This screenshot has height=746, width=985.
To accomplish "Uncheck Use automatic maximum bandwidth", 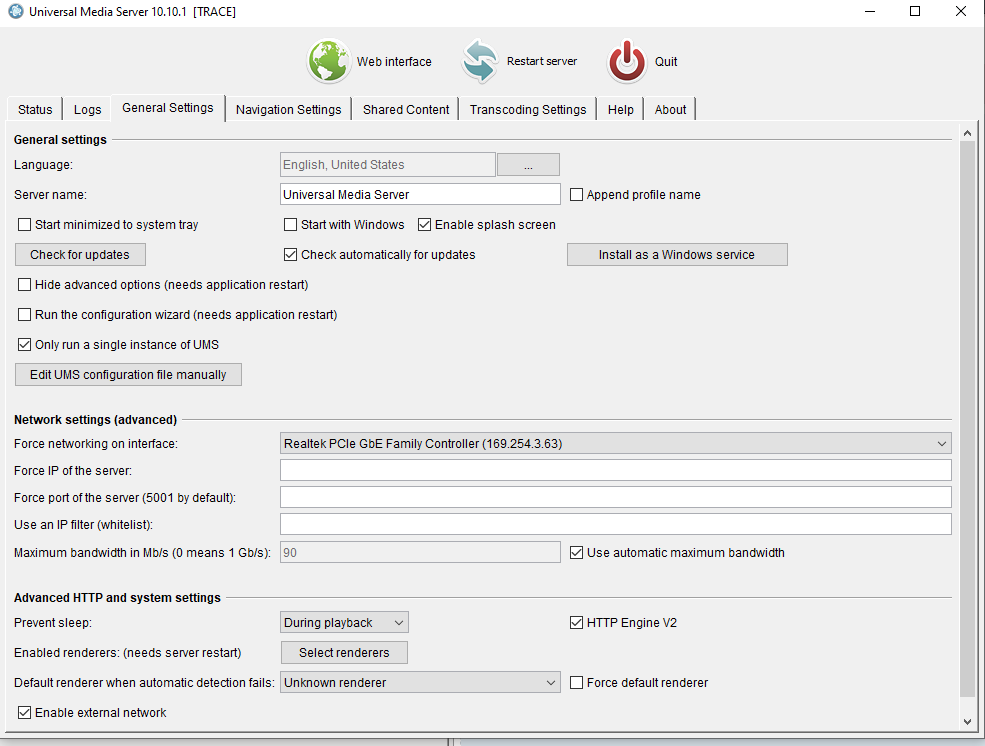I will [x=576, y=553].
